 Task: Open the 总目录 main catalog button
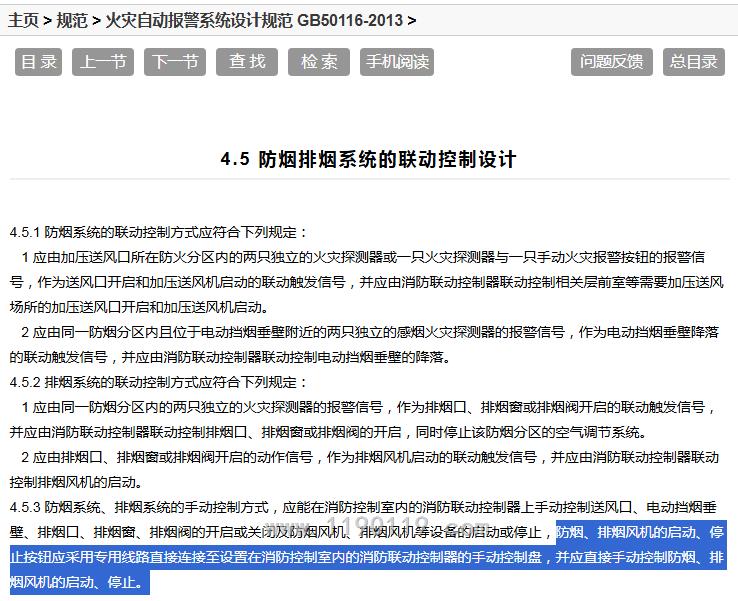point(694,62)
